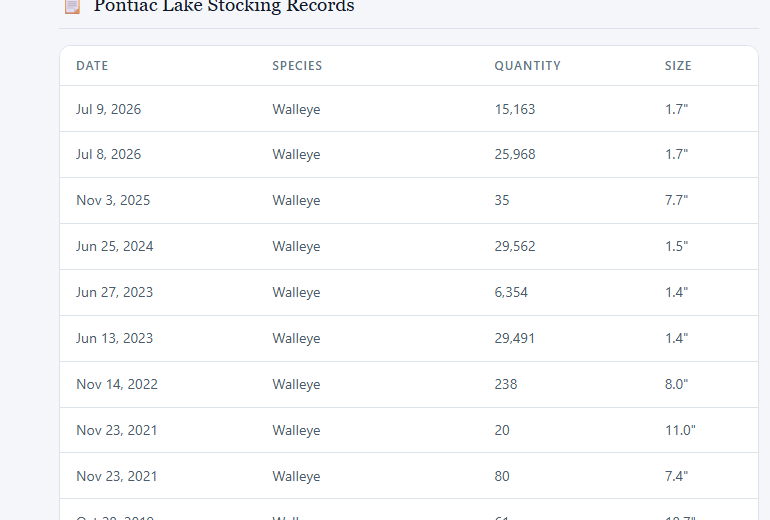Select the DATE column header

tap(92, 66)
